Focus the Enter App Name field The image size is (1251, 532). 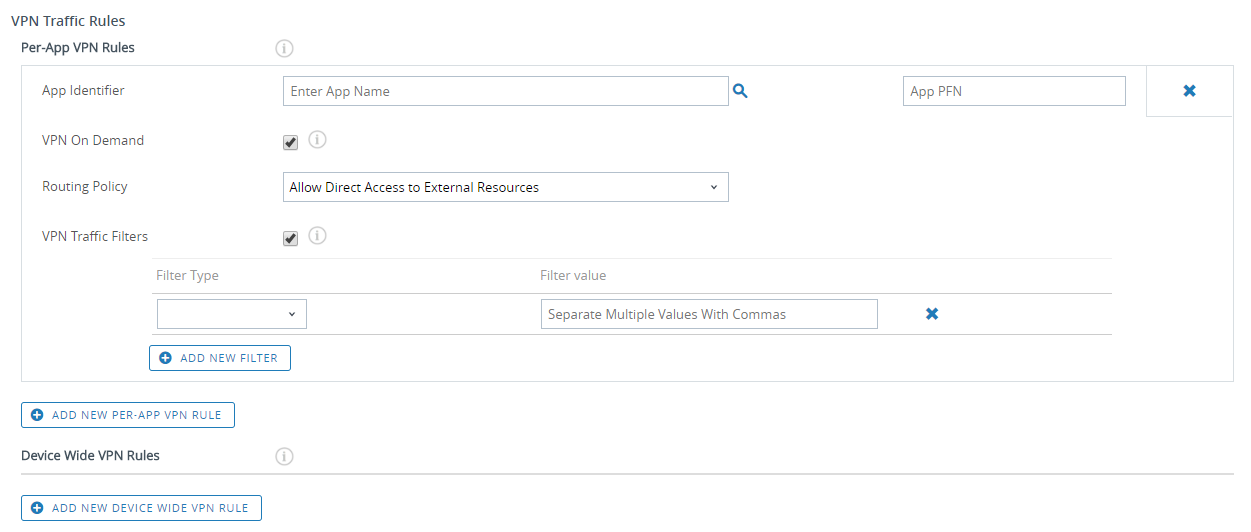coord(505,91)
